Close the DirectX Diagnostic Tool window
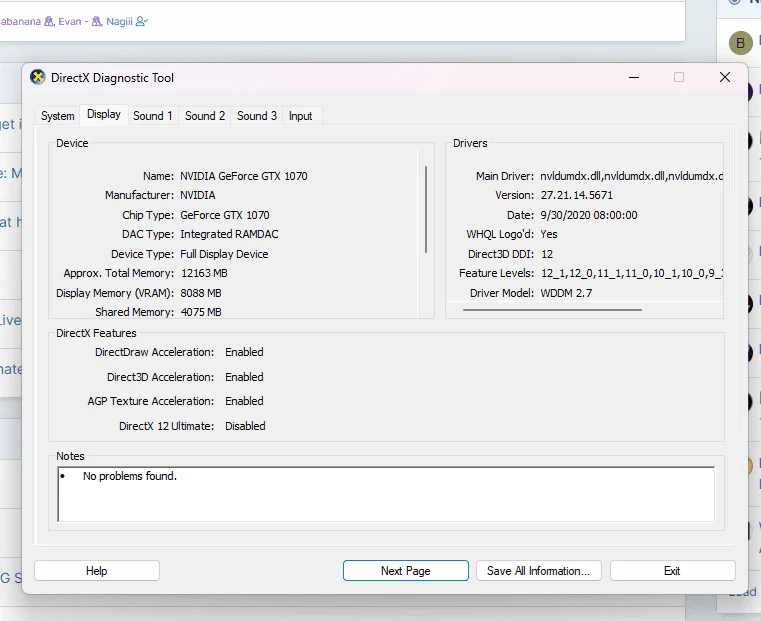This screenshot has width=761, height=621. pos(725,77)
